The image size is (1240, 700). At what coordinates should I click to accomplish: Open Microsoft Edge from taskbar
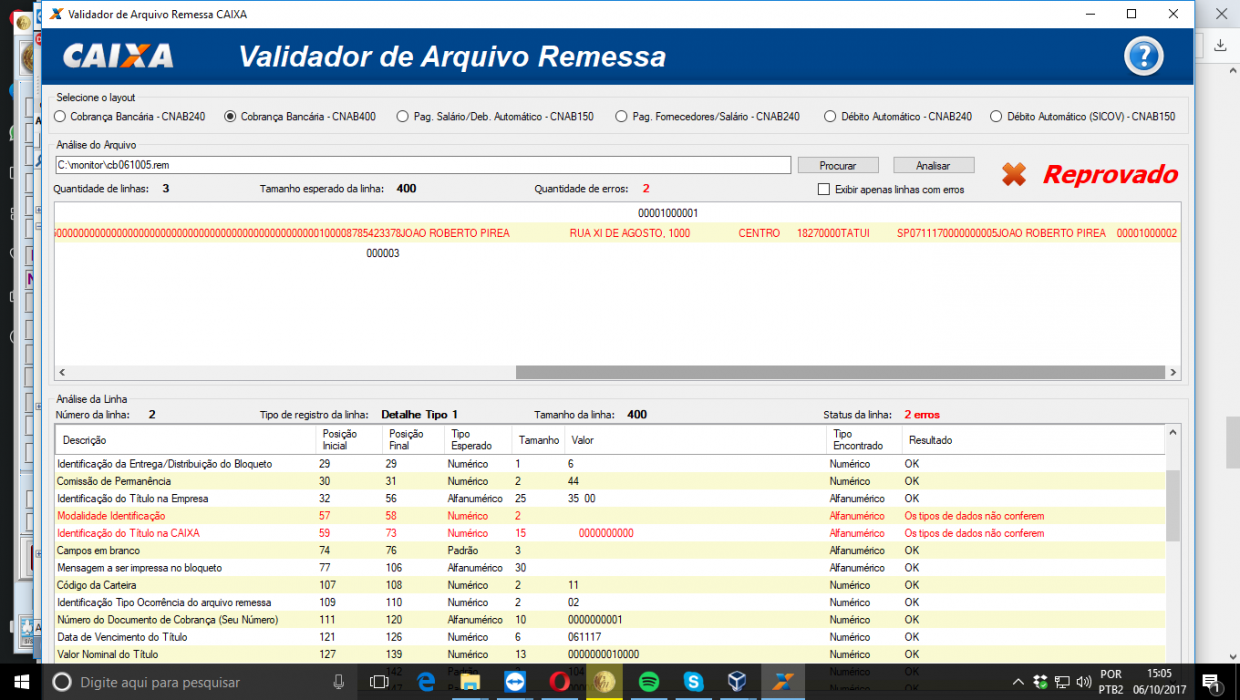pos(426,682)
